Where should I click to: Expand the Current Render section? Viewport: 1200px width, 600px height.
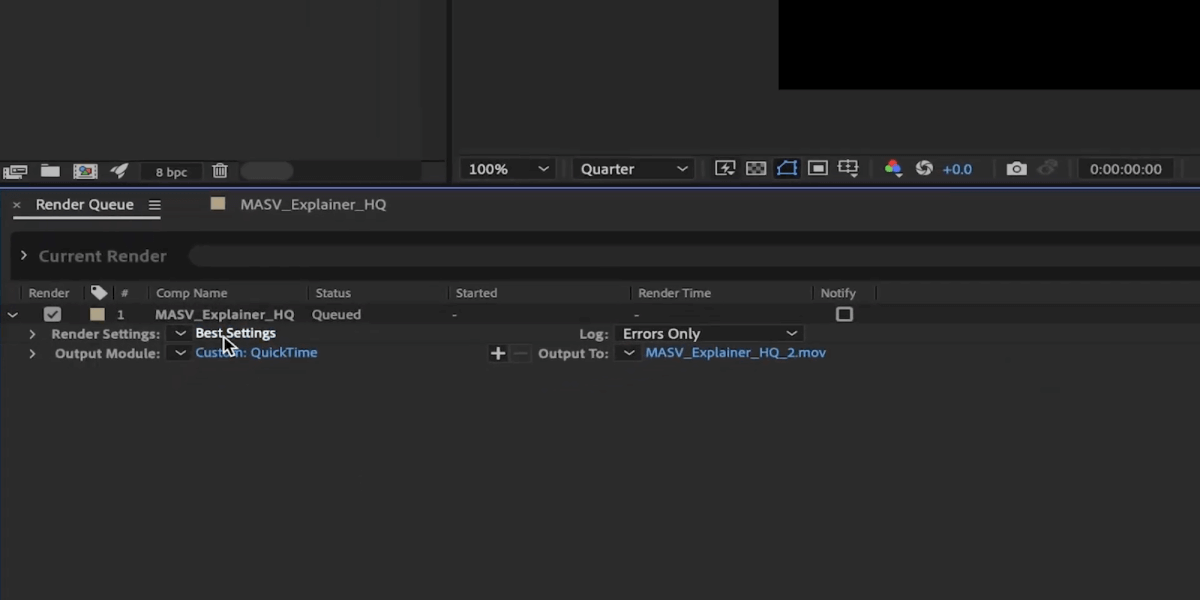[x=24, y=256]
